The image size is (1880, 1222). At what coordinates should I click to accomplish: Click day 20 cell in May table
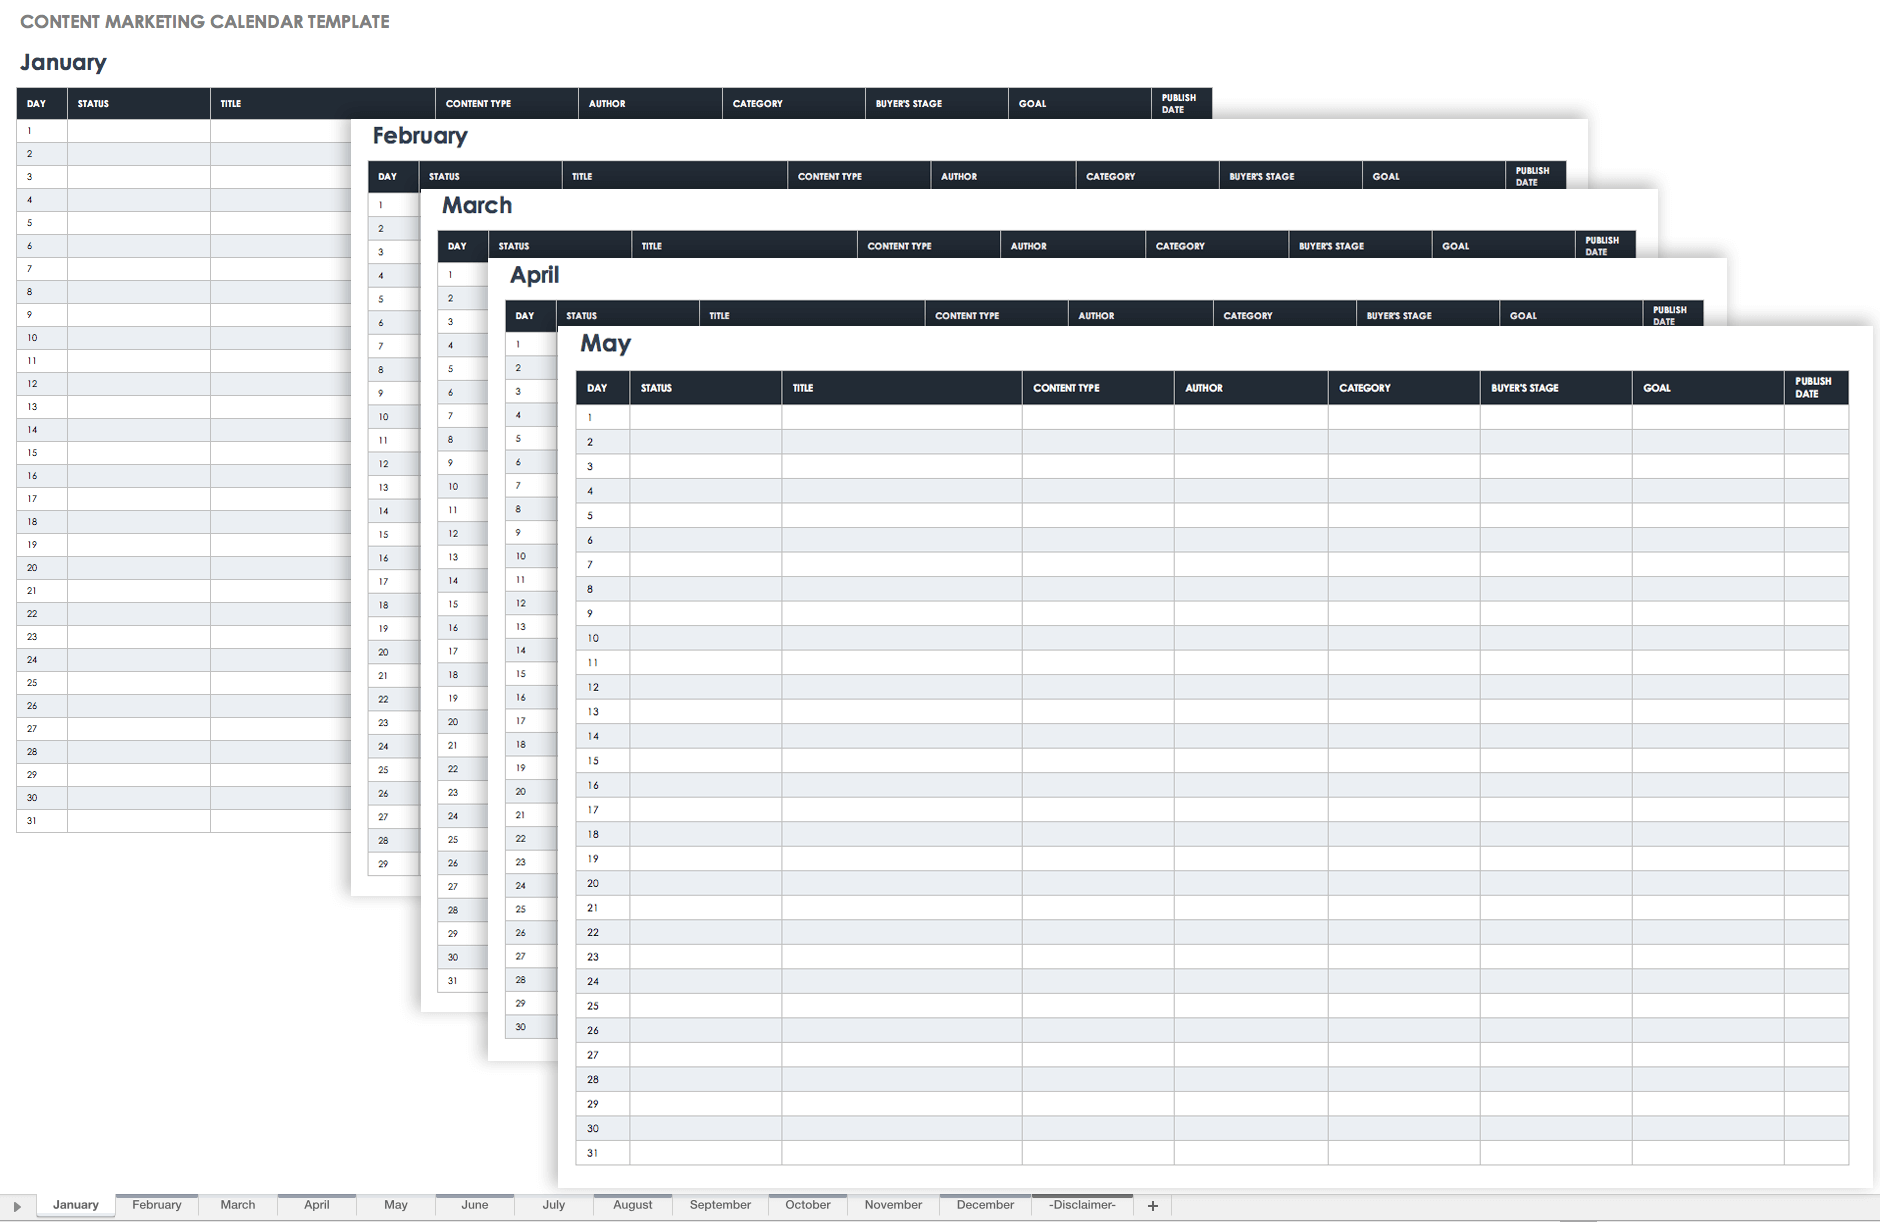point(602,883)
